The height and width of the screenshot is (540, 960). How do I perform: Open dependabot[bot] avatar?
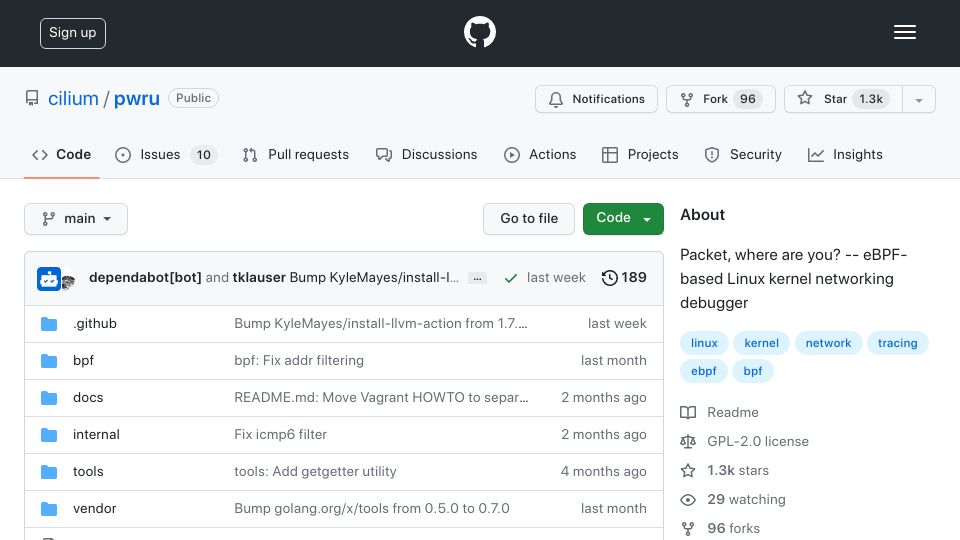pyautogui.click(x=48, y=279)
